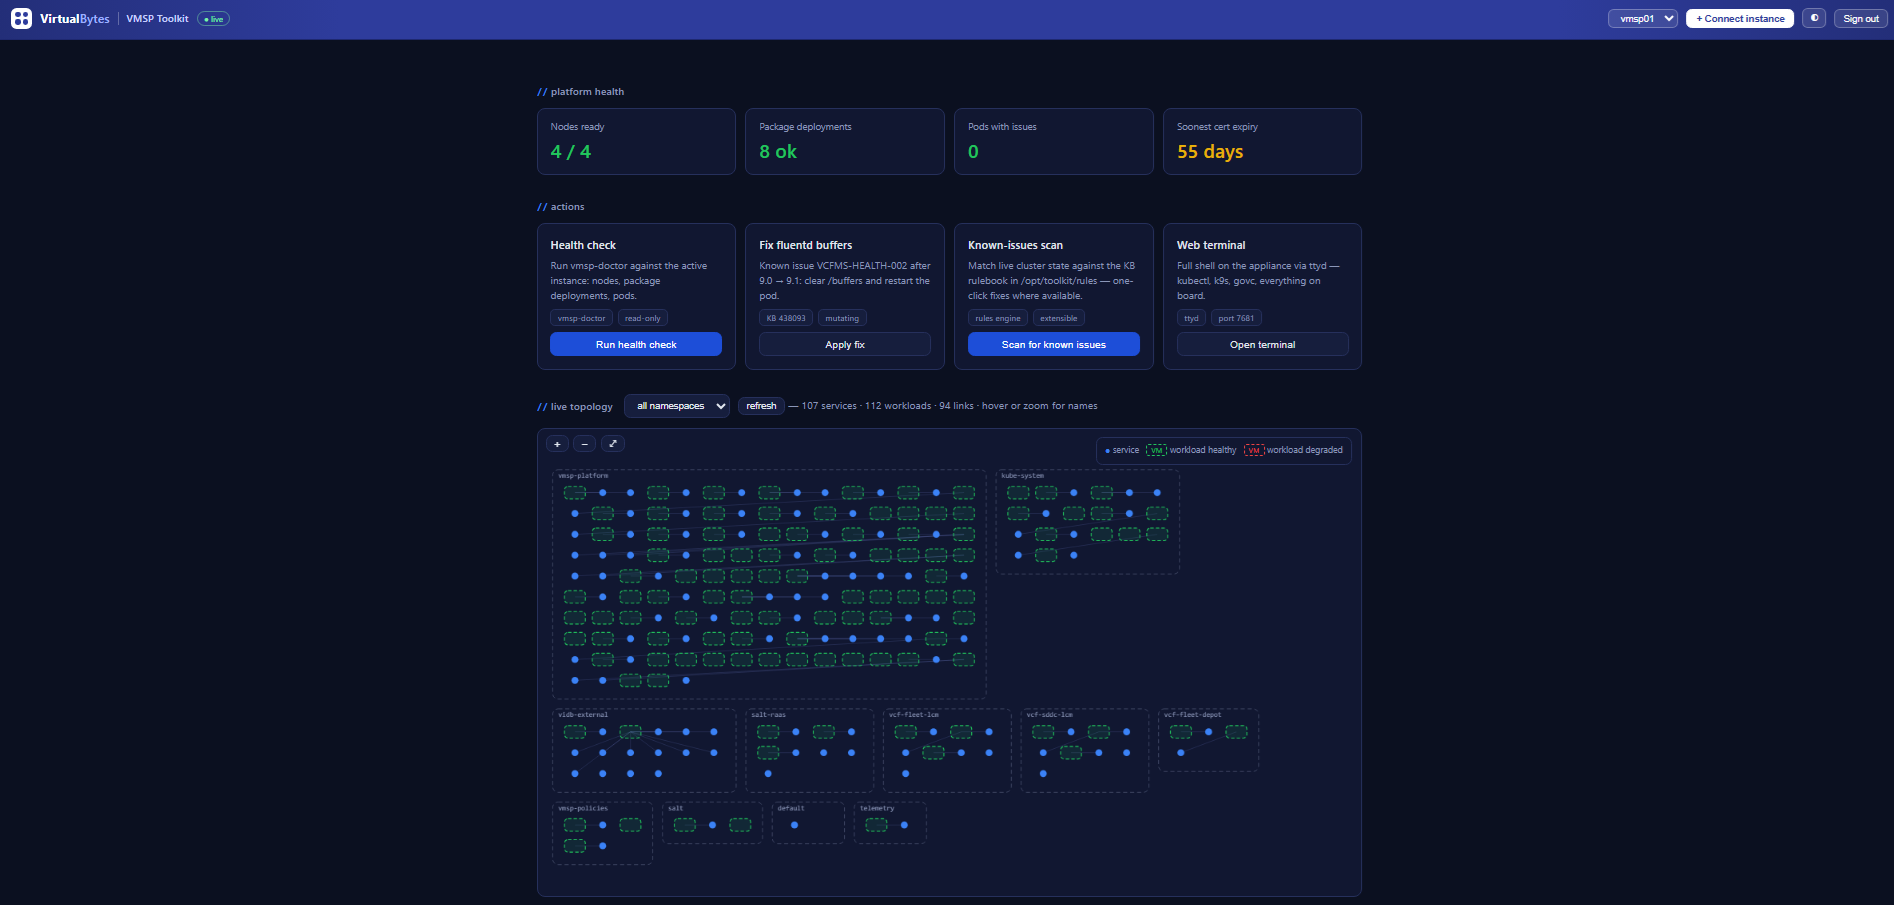Screen dimensions: 1894x905
Task: Zoom in the topology with plus button
Action: pos(557,444)
